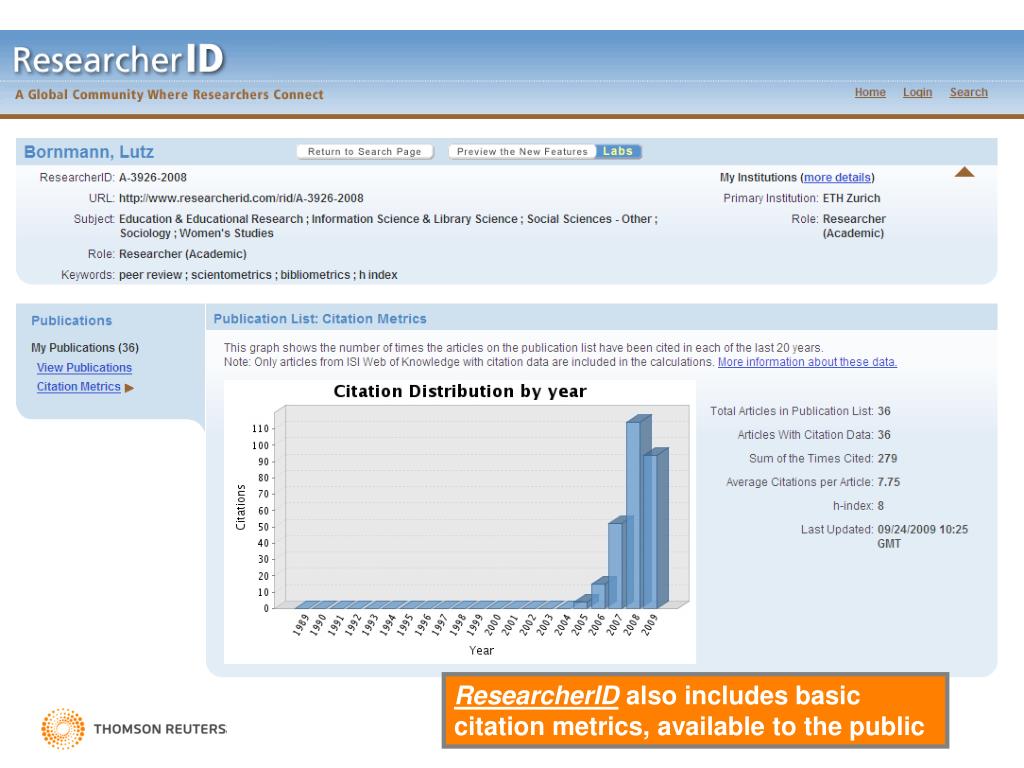The width and height of the screenshot is (1024, 768).
Task: Click the 2006 bar in citation chart
Action: click(600, 594)
